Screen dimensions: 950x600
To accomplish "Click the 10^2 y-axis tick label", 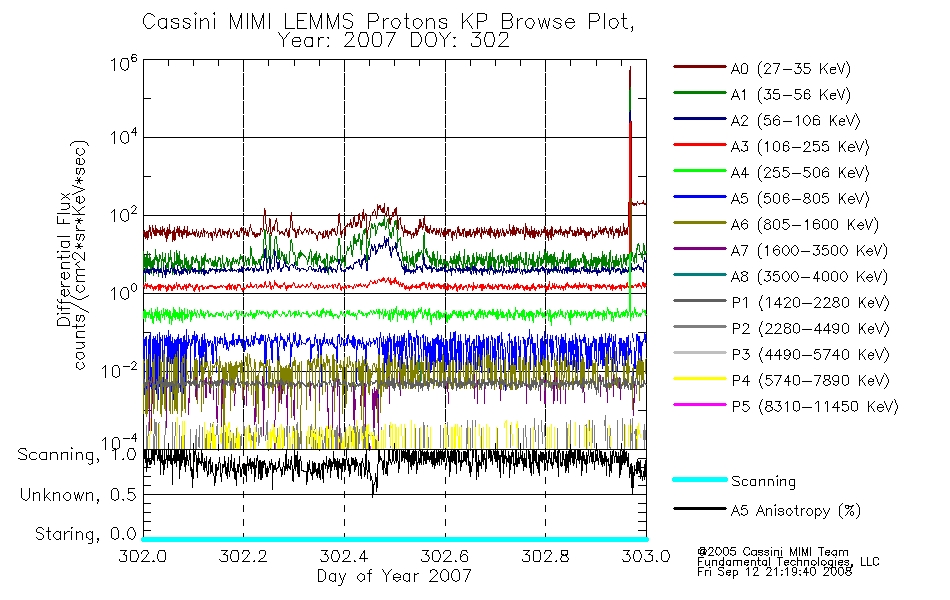I will pos(124,215).
